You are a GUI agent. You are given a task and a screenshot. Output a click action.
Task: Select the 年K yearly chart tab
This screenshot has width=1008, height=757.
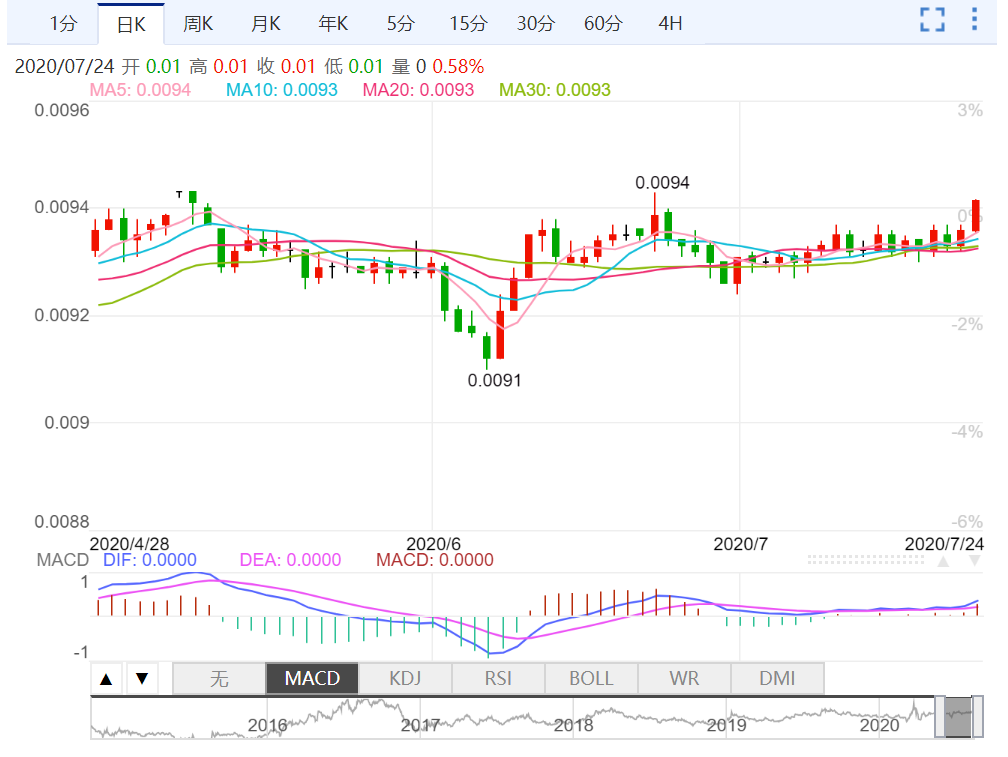click(333, 23)
